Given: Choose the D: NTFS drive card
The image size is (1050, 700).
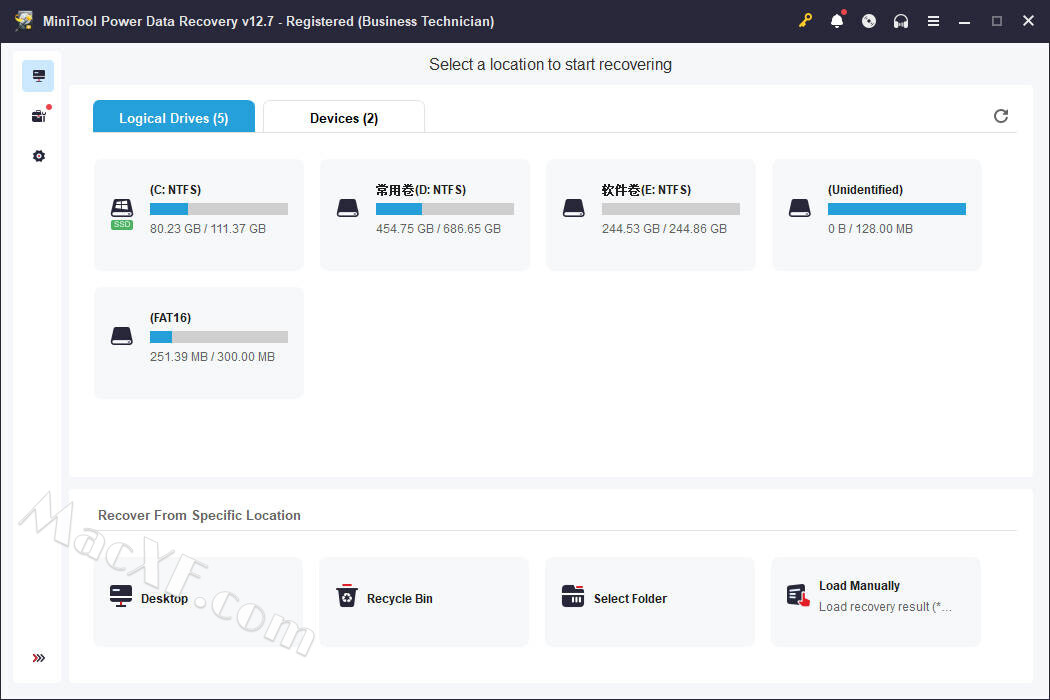Looking at the screenshot, I should point(425,215).
